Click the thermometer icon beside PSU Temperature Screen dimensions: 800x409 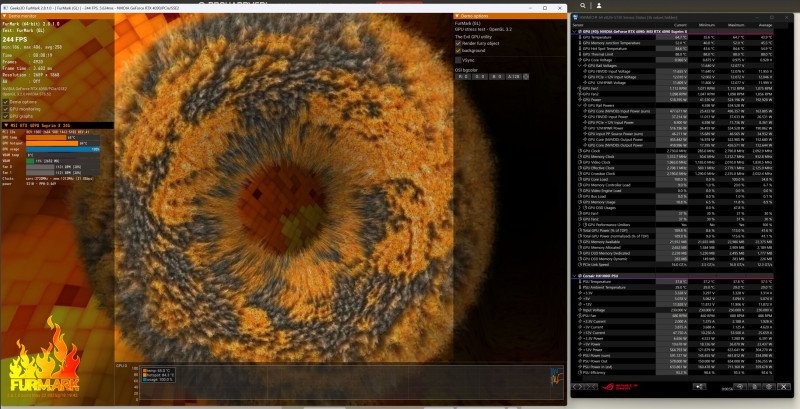(x=580, y=282)
